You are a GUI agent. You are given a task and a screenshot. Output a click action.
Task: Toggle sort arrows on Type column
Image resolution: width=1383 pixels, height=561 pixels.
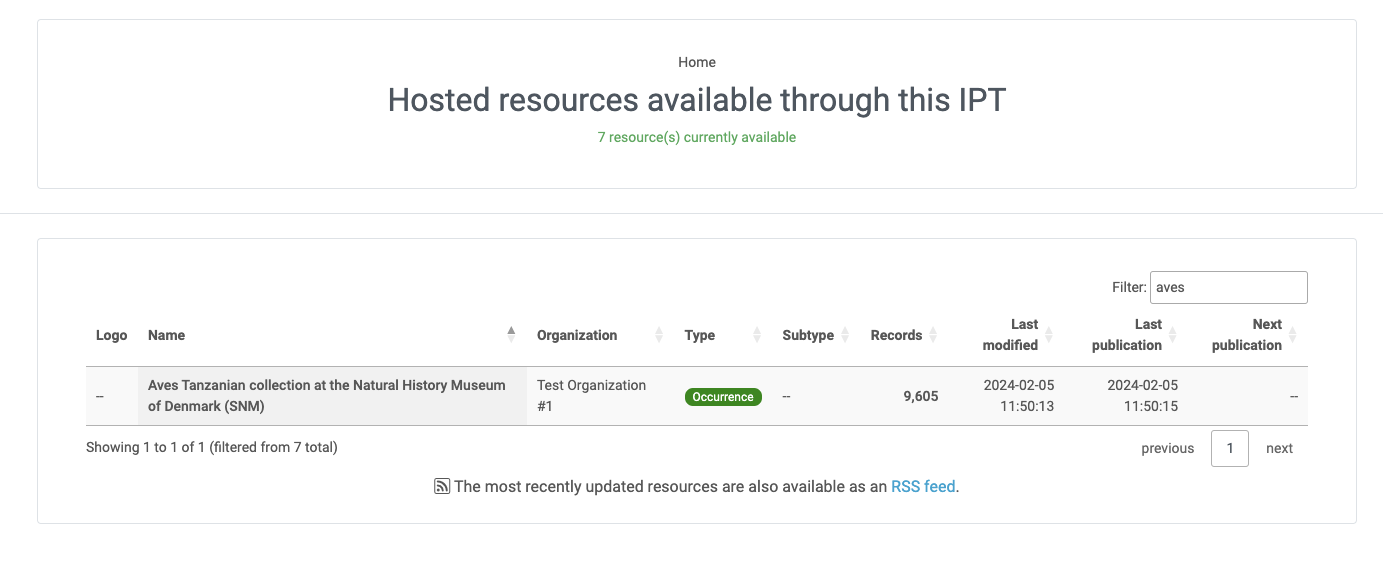756,335
